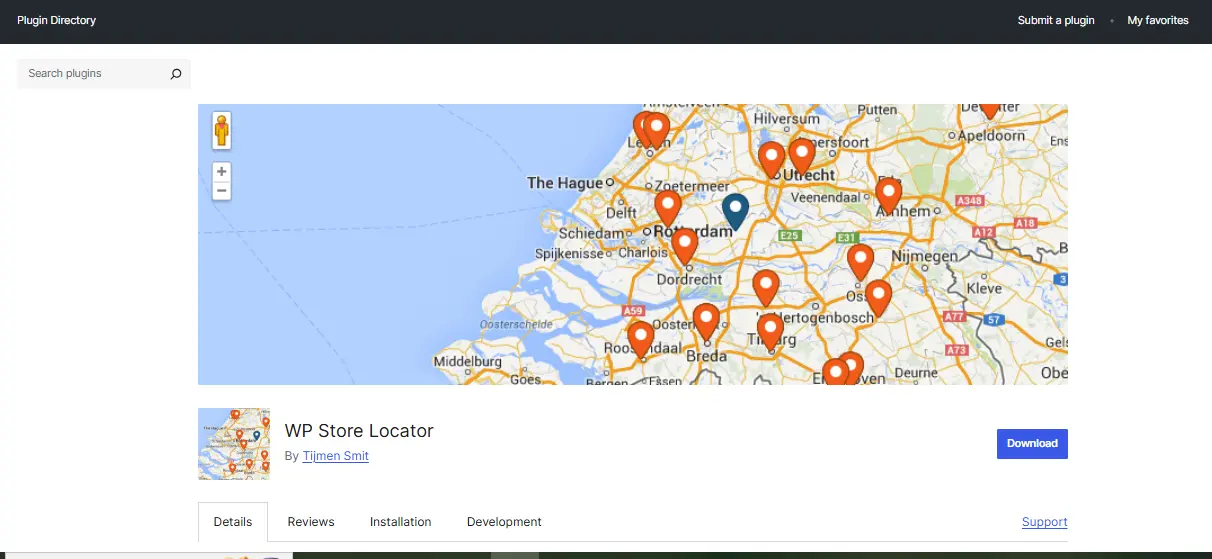Open the Details tab
Screen dimensions: 1212x559
[x=233, y=522]
